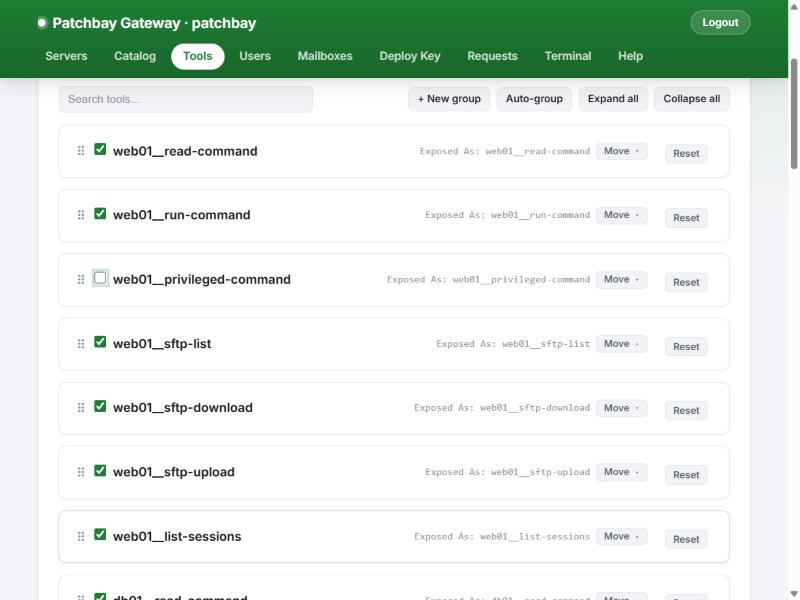Image resolution: width=800 pixels, height=600 pixels.
Task: Click the Logout button
Action: click(720, 22)
